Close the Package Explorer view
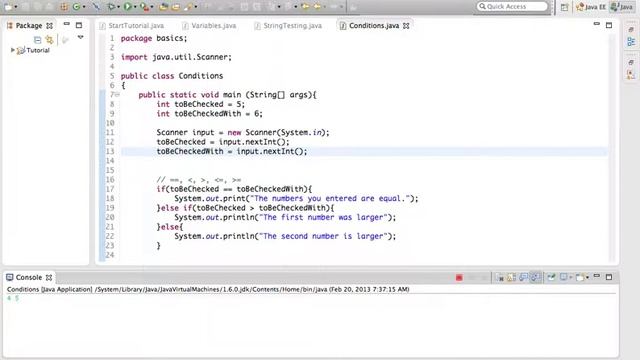The image size is (640, 360). 49,26
